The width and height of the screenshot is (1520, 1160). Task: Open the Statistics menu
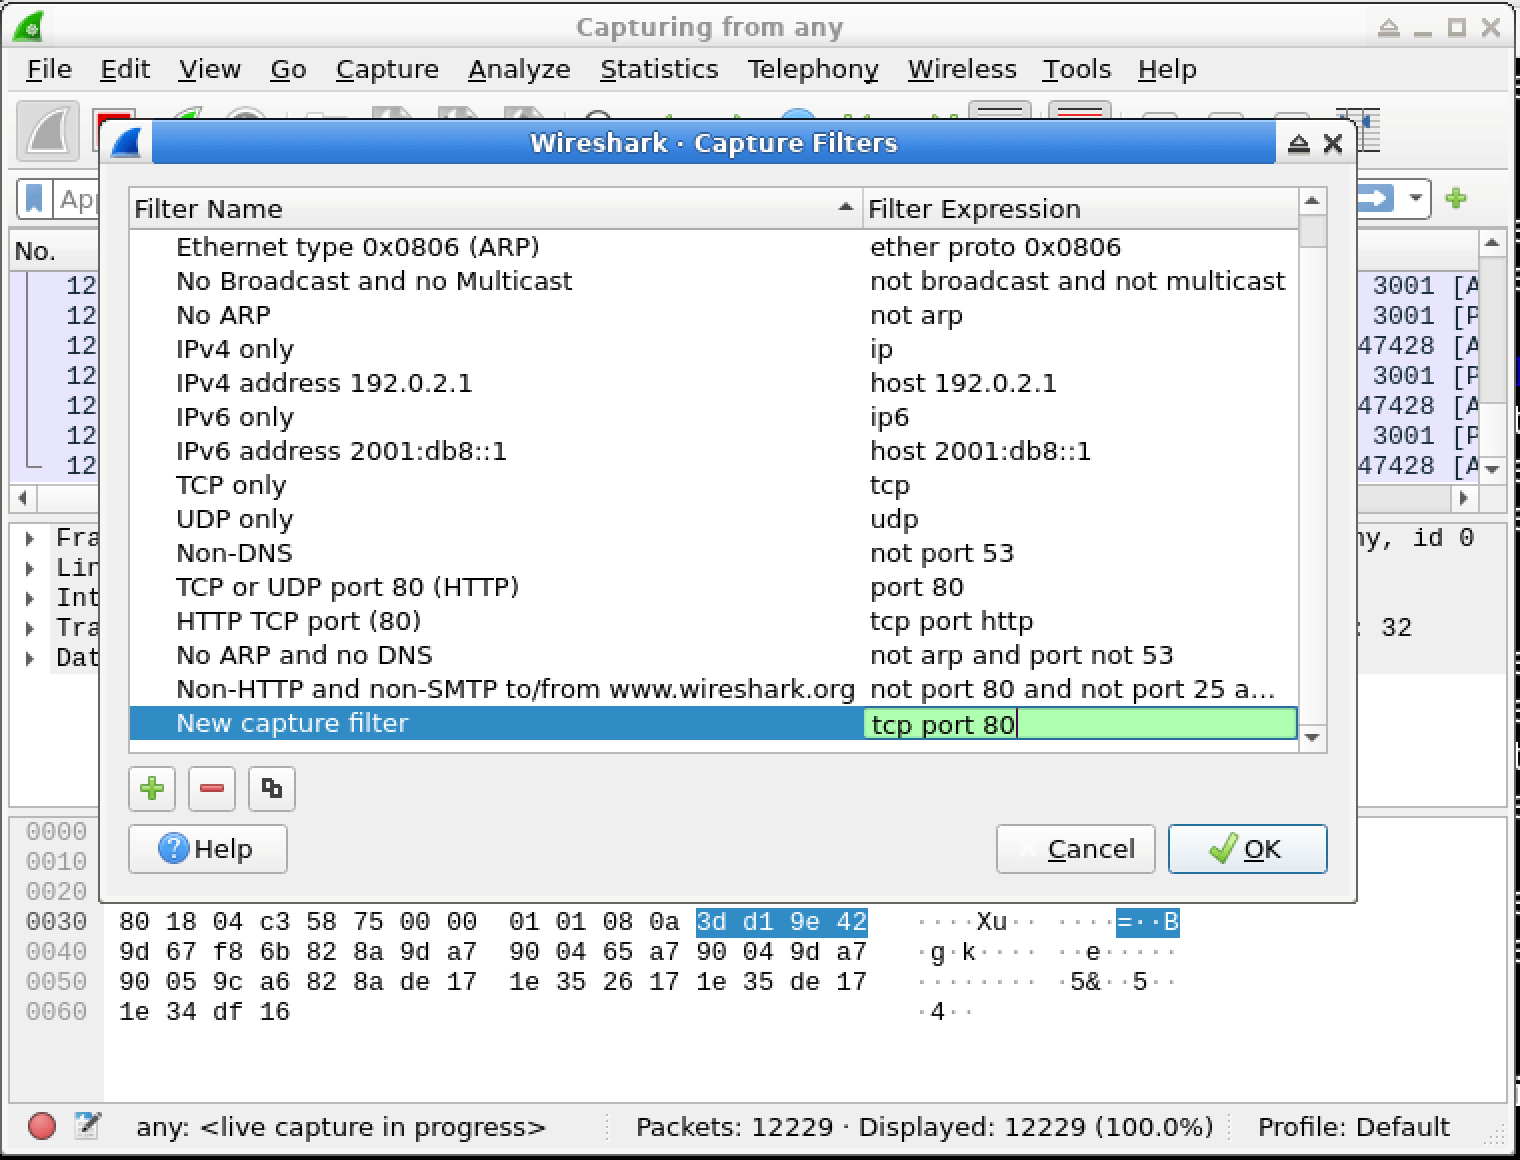pyautogui.click(x=659, y=69)
